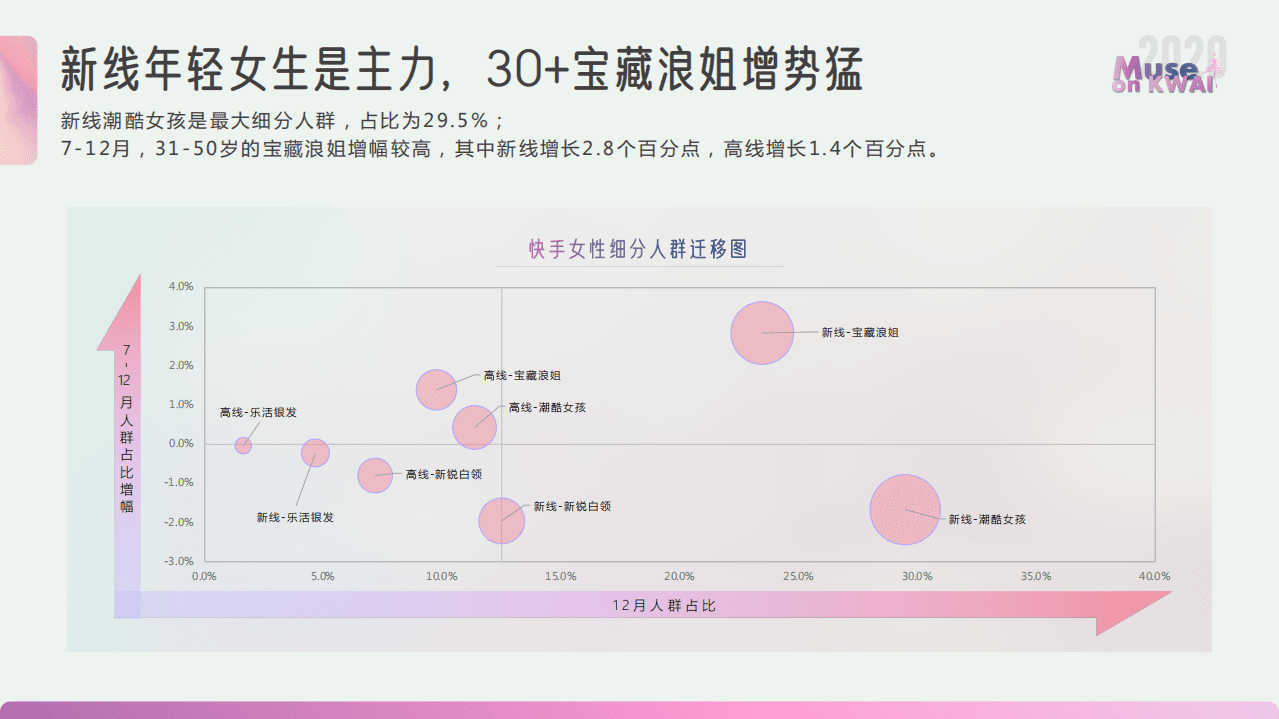Select the 新线-新锐白领 bubble
The width and height of the screenshot is (1279, 719).
(500, 521)
